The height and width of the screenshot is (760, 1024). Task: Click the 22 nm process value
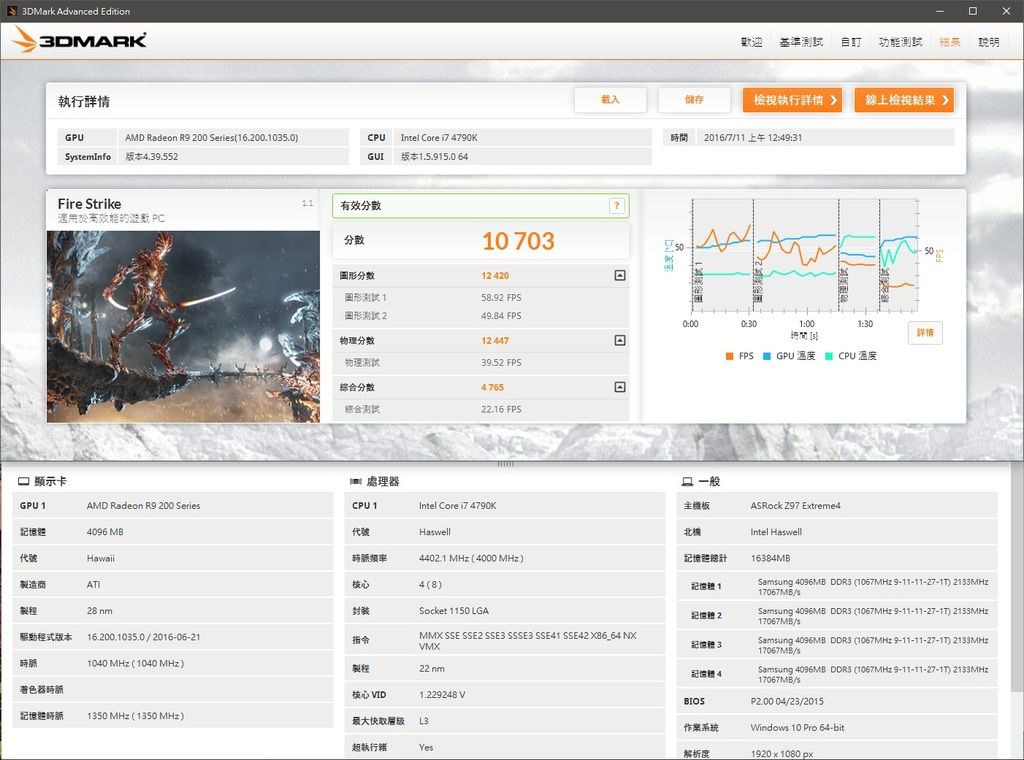pos(432,669)
